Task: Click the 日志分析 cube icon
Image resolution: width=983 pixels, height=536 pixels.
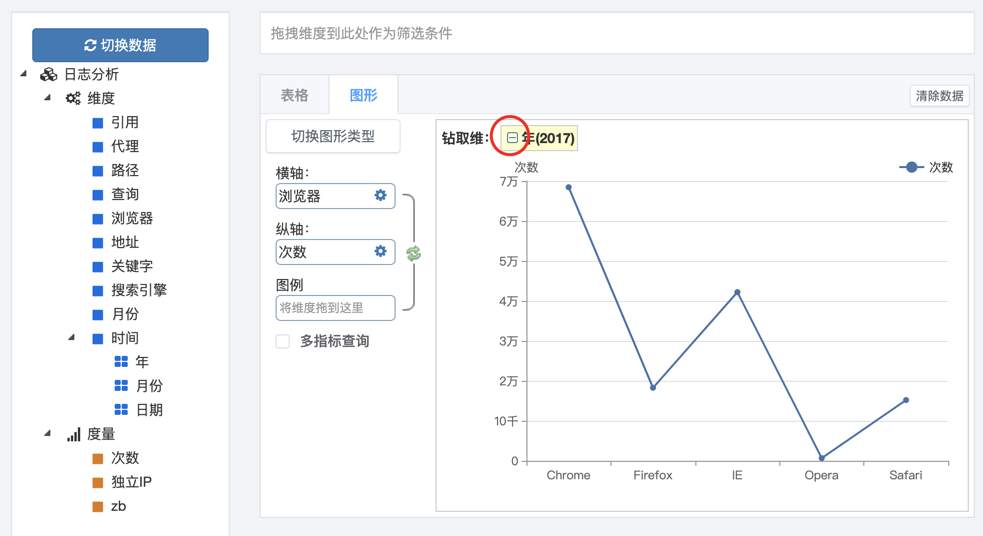Action: tap(49, 75)
